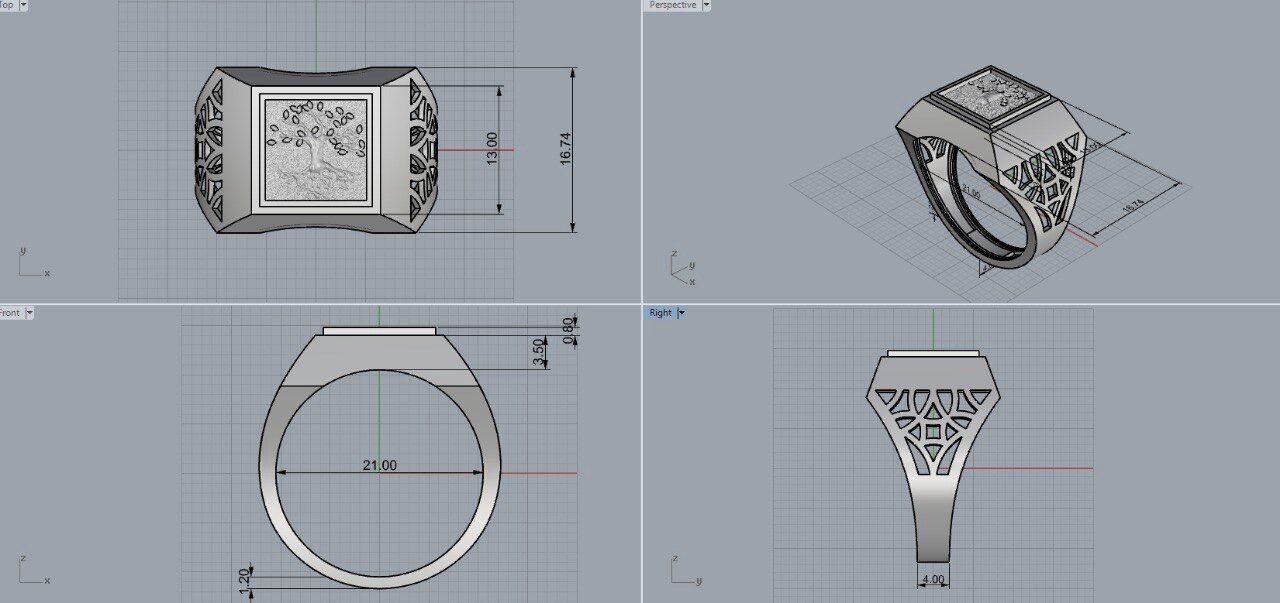Image resolution: width=1280 pixels, height=603 pixels.
Task: Select the tree engraving in Top view
Action: coord(316,148)
